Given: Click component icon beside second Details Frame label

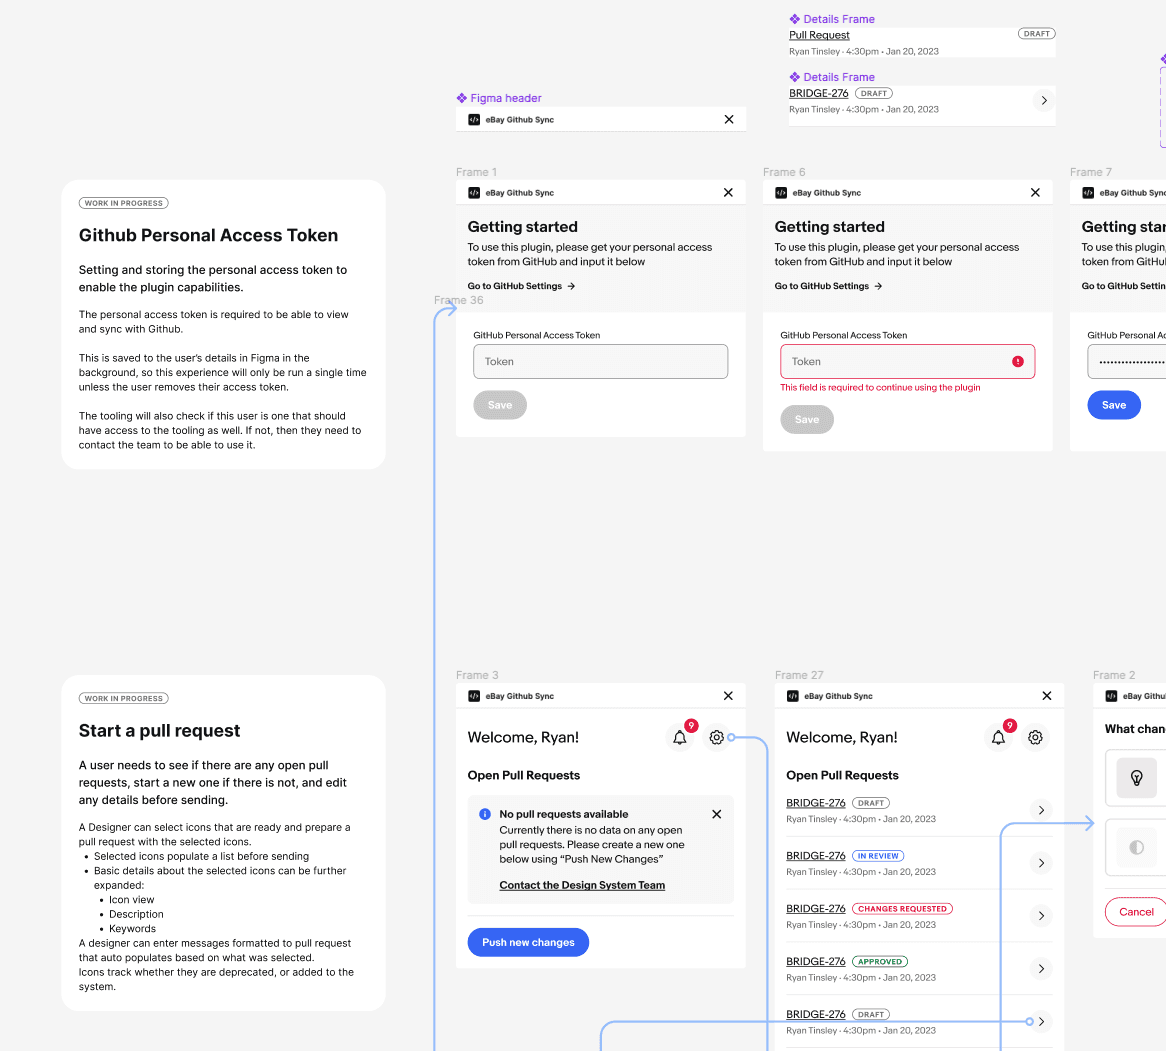Looking at the screenshot, I should [x=794, y=77].
